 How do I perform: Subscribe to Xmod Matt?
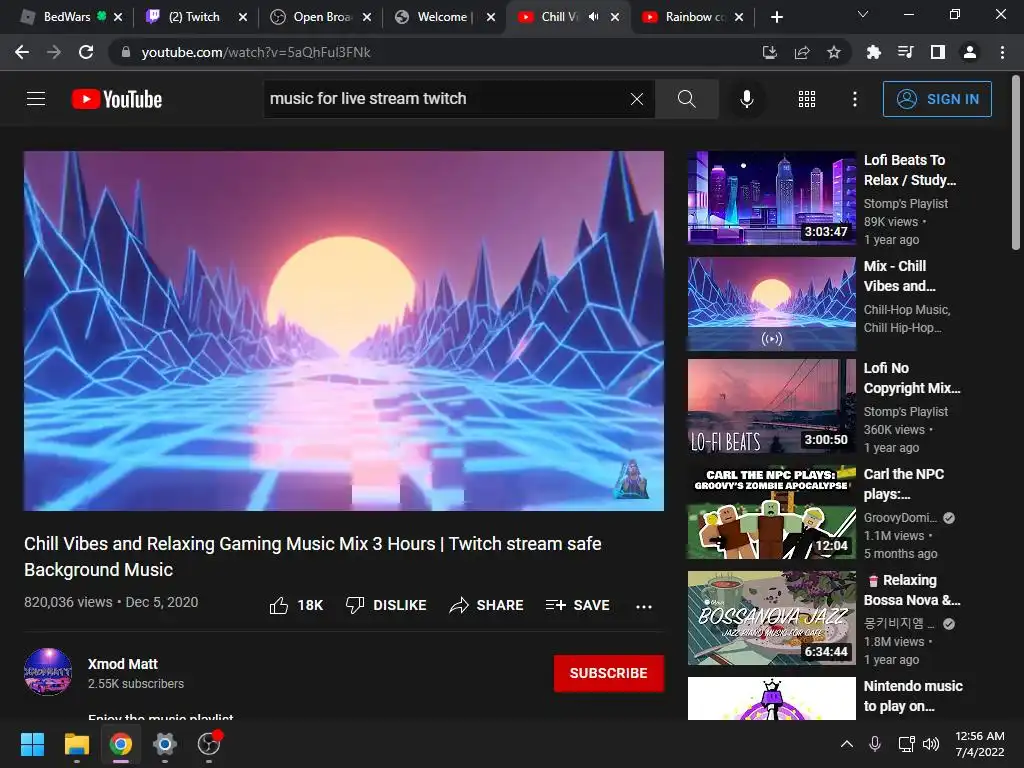[609, 673]
